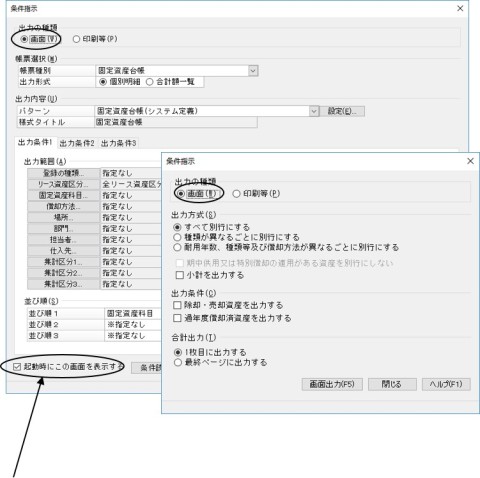Check 除却・売却資産を出力する

coord(228,305)
